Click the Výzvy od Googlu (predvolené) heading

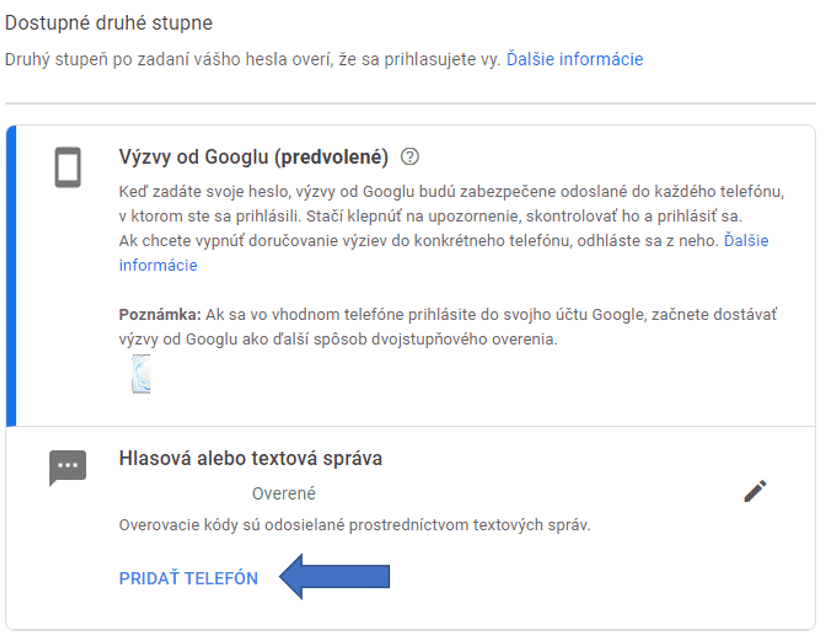[253, 157]
